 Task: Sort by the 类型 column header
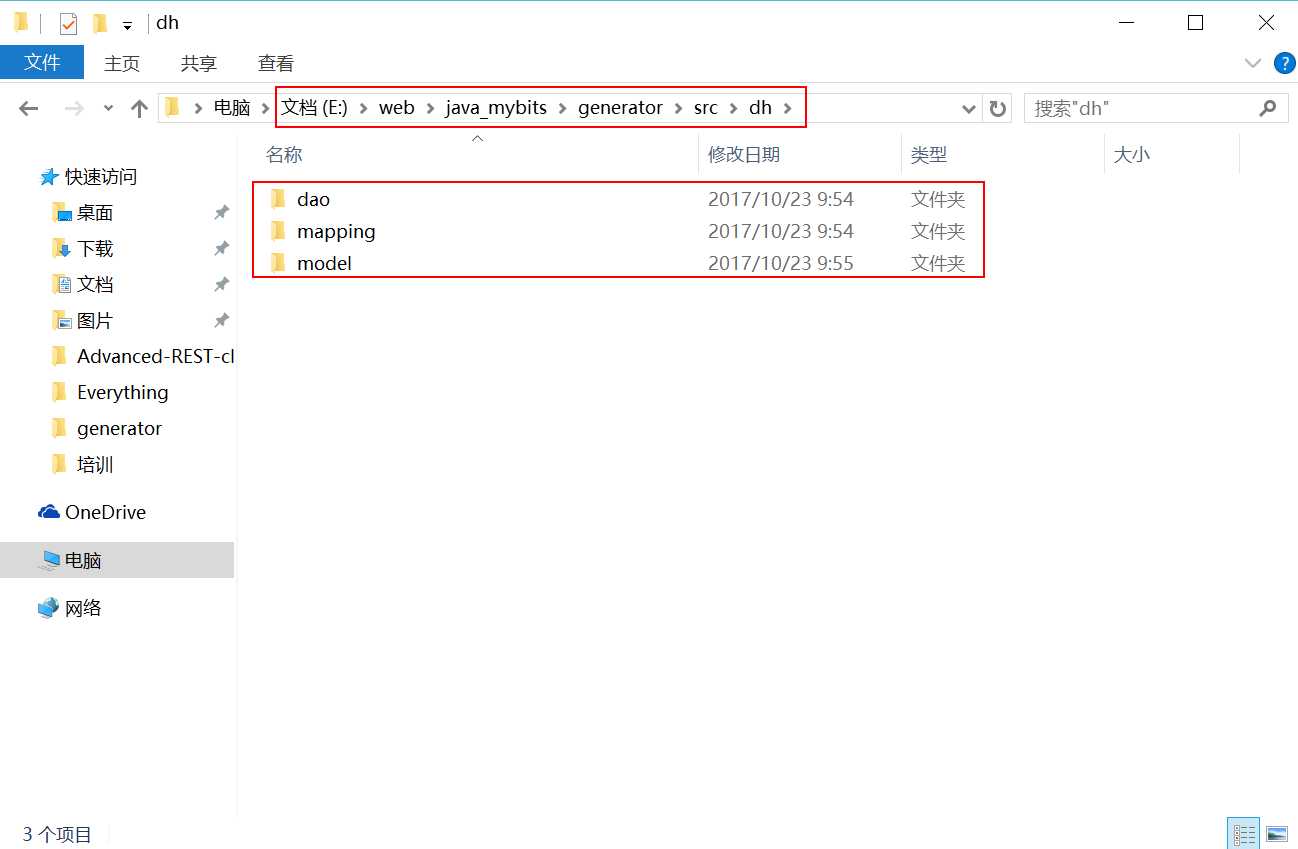928,155
